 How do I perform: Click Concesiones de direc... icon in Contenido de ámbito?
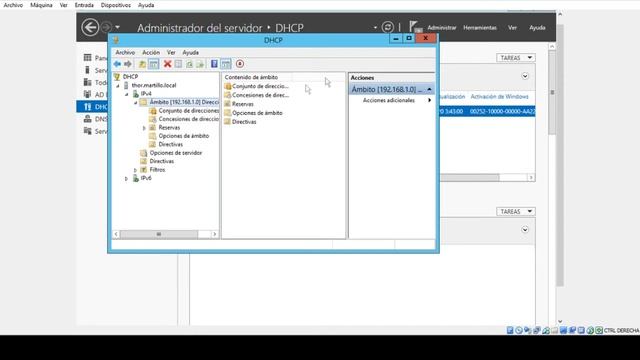click(x=228, y=95)
